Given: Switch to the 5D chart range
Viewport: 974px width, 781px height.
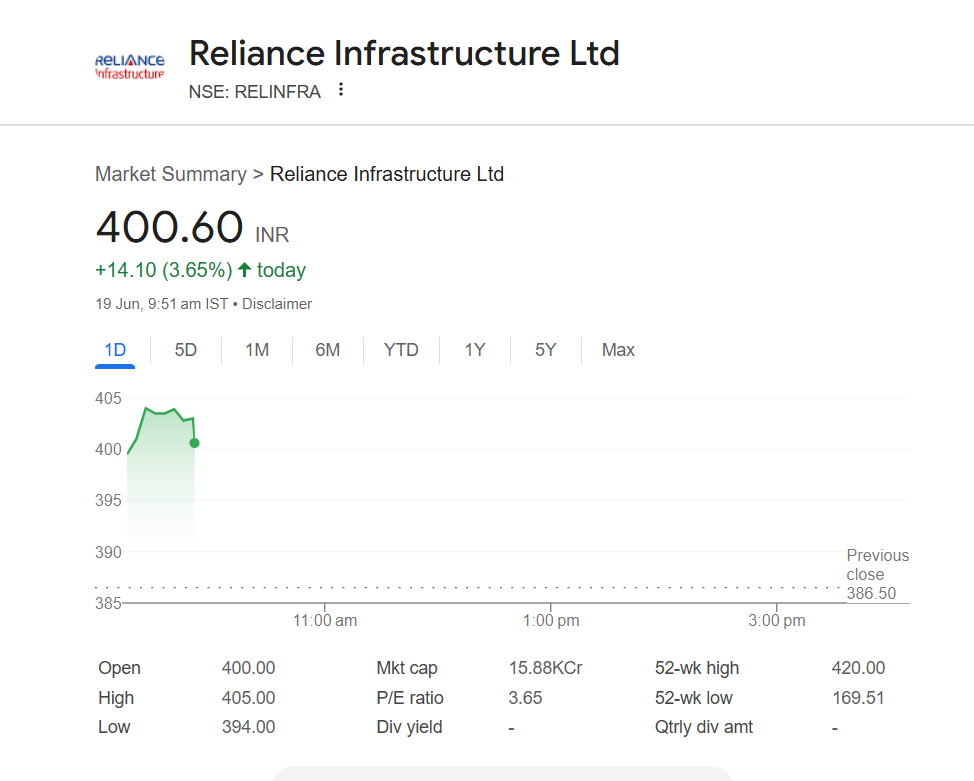Looking at the screenshot, I should [186, 350].
